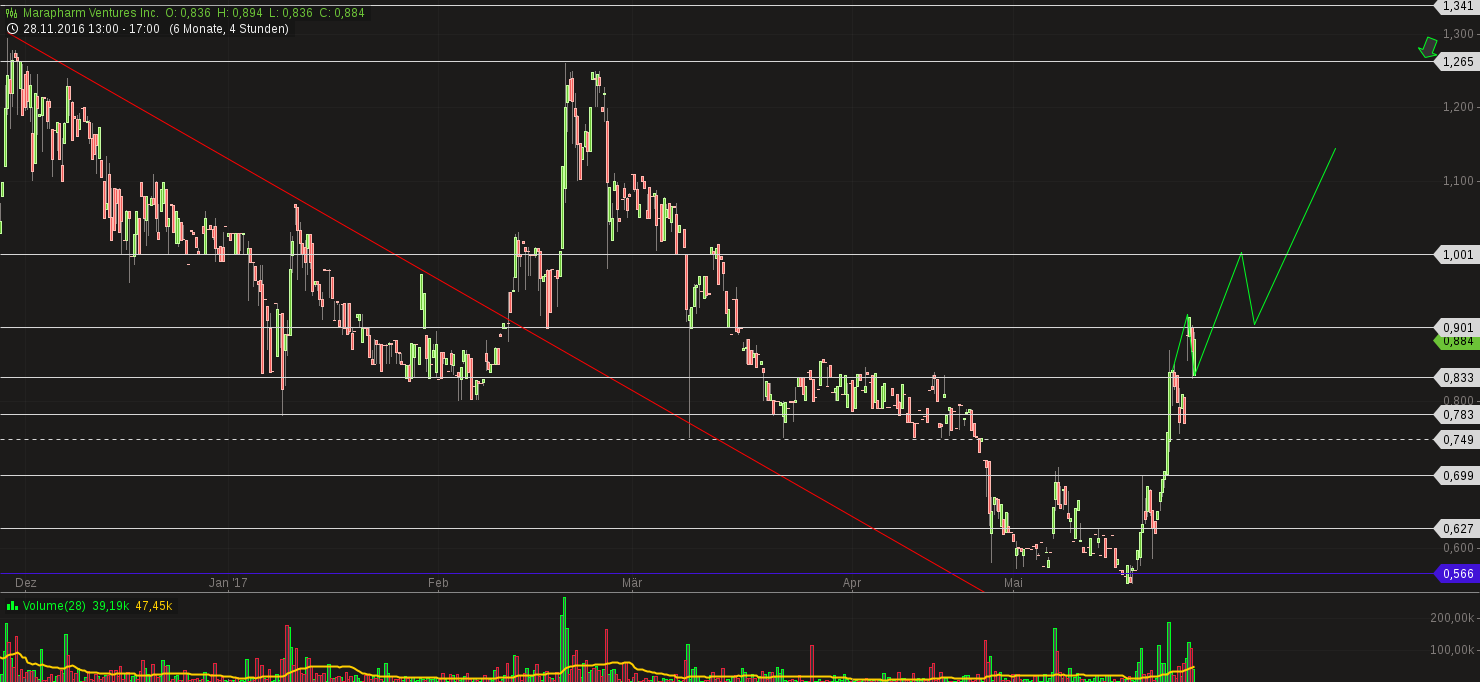Click the Mai label on the time axis
Screen dimensions: 1480x682
click(1013, 583)
